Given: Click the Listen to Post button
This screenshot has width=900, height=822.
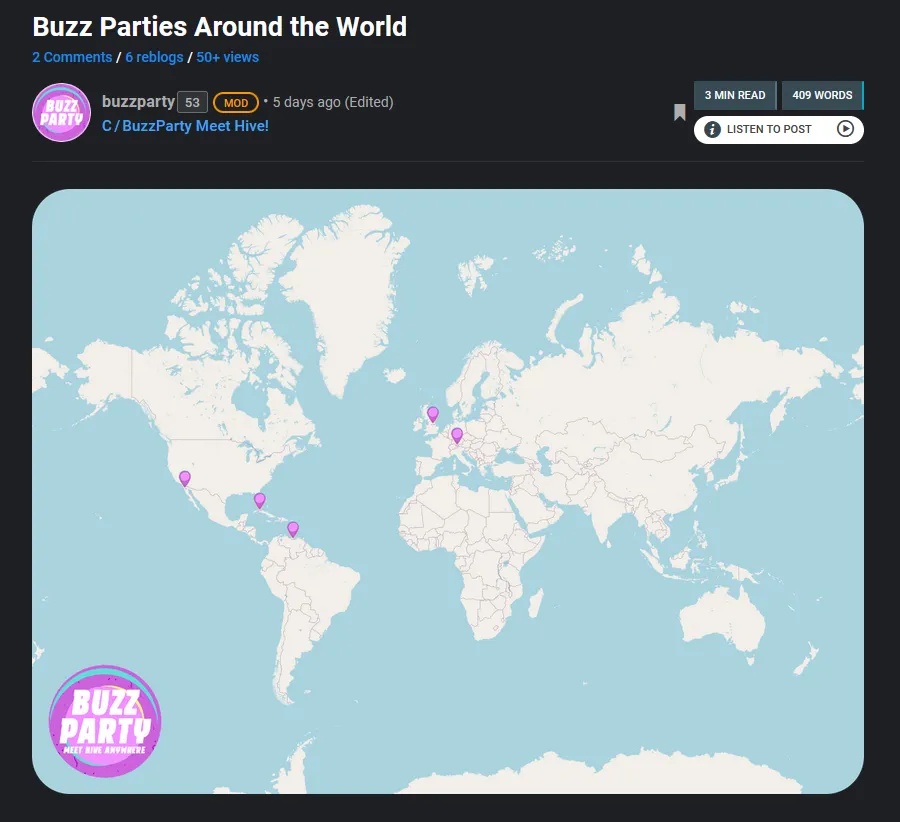Looking at the screenshot, I should click(778, 130).
